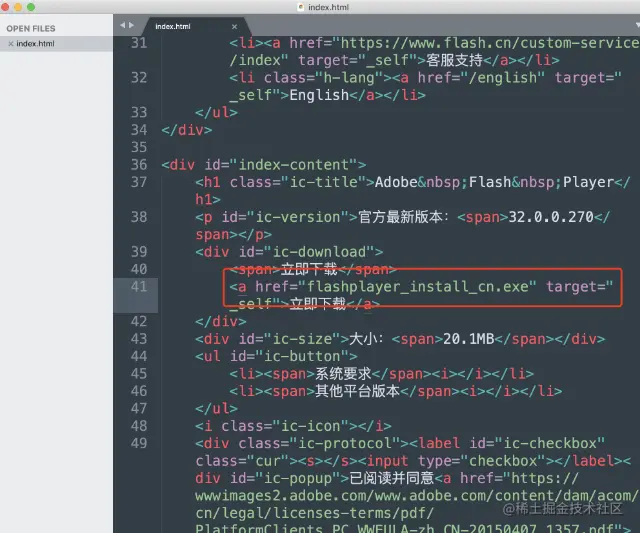Click the yellow minimize window button
Viewport: 640px width, 533px height.
18,7
